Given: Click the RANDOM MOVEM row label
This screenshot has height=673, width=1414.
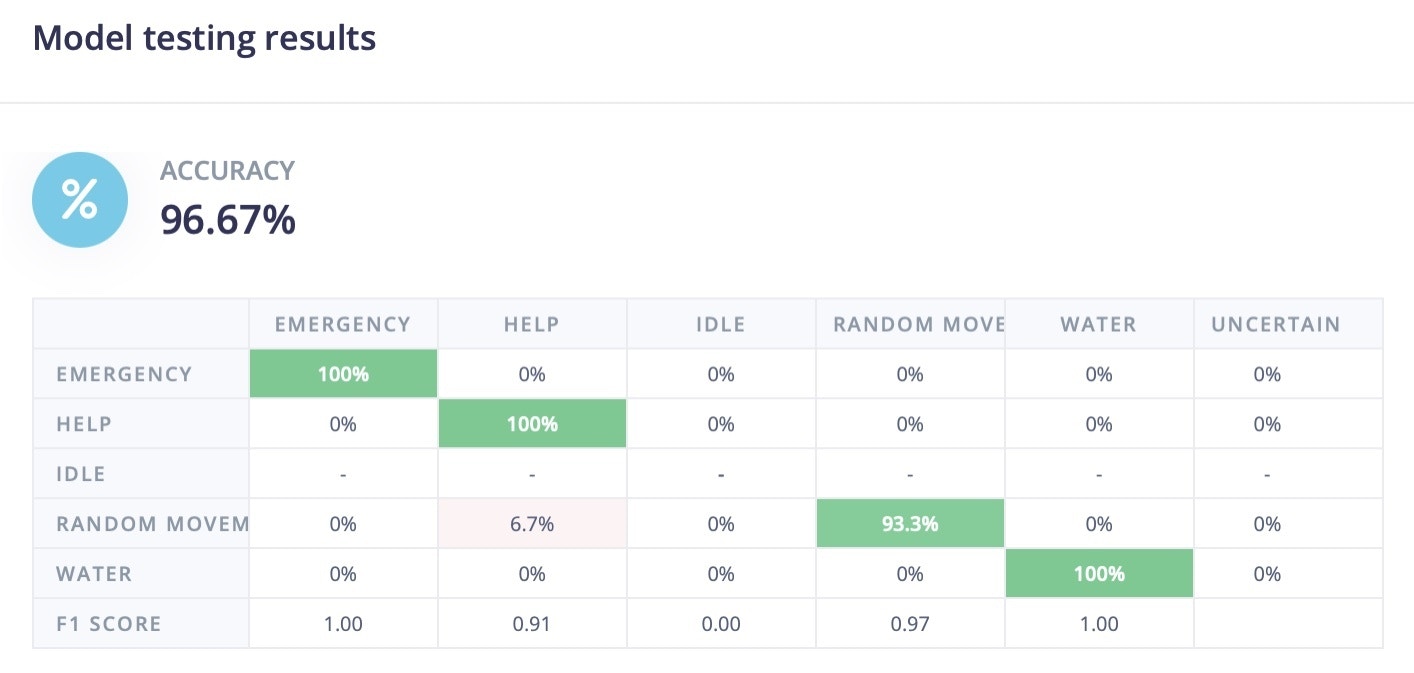Looking at the screenshot, I should 152,524.
